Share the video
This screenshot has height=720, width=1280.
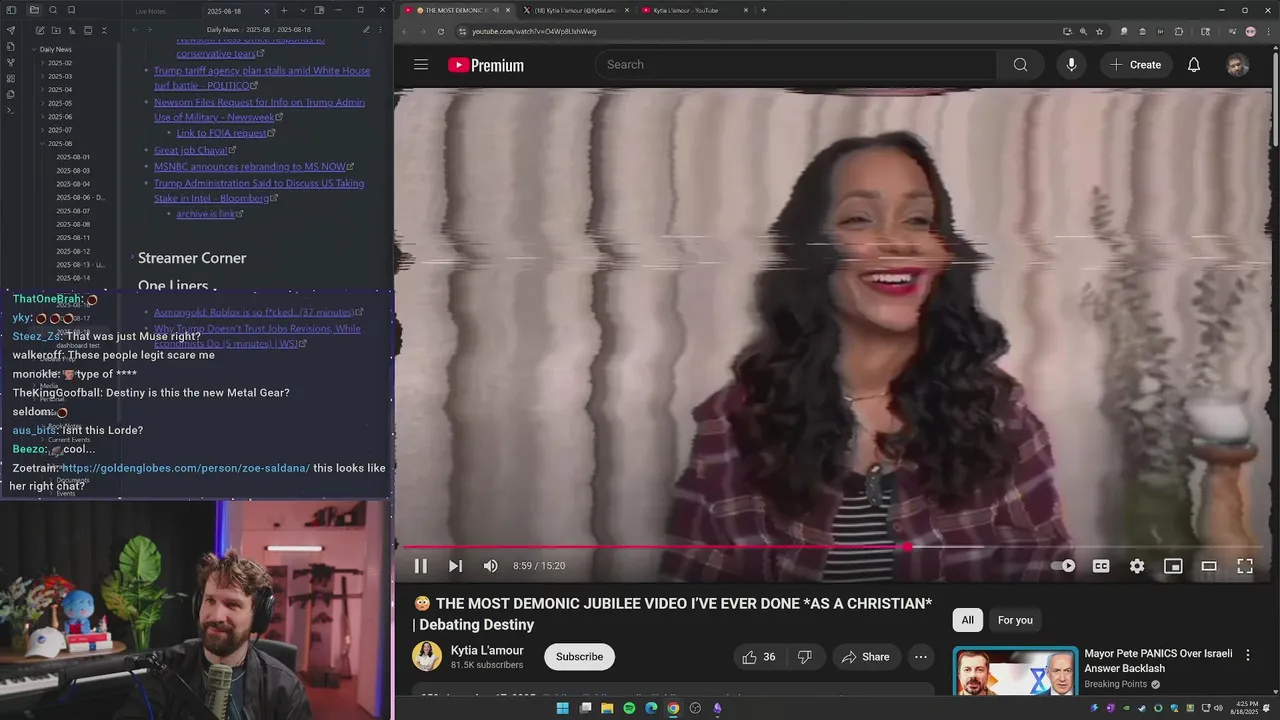[866, 657]
